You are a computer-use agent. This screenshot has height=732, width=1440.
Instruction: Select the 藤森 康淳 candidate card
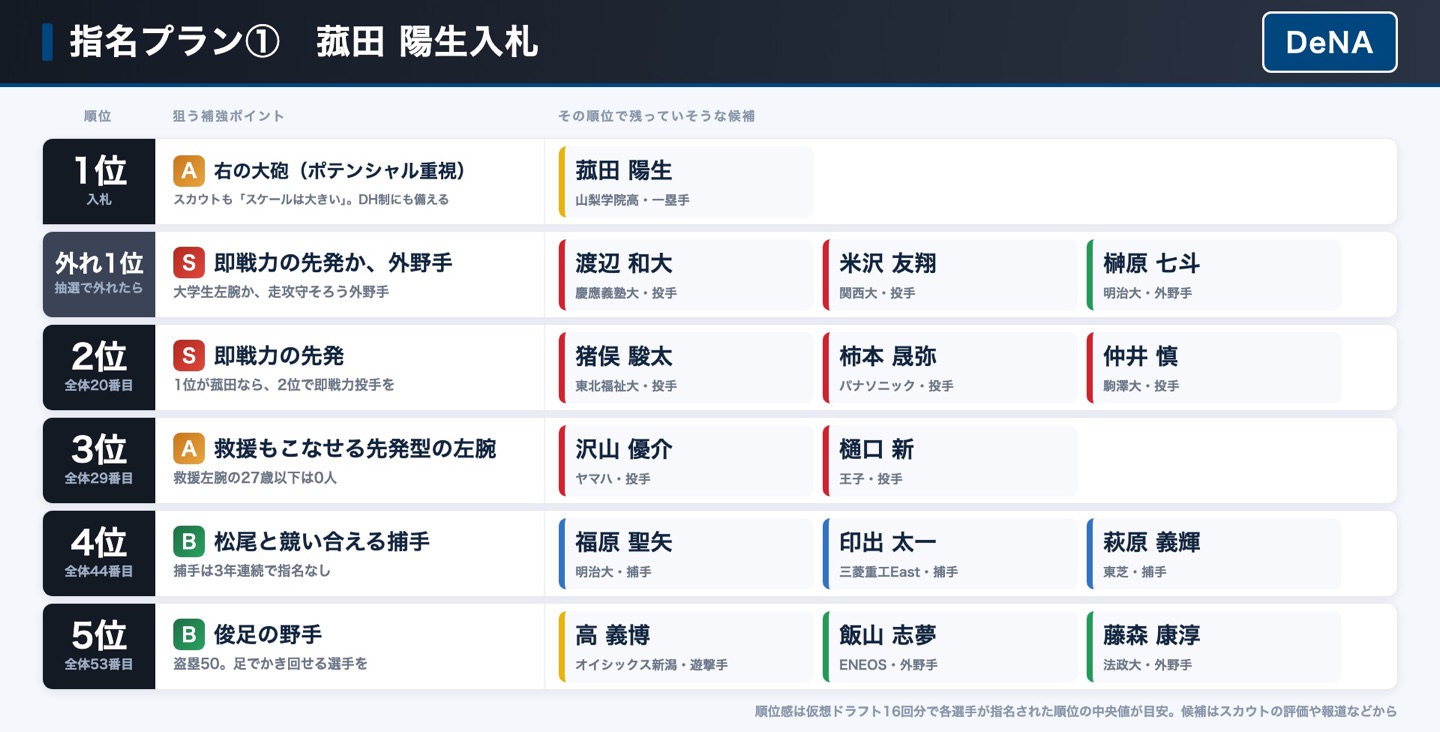pos(1214,647)
